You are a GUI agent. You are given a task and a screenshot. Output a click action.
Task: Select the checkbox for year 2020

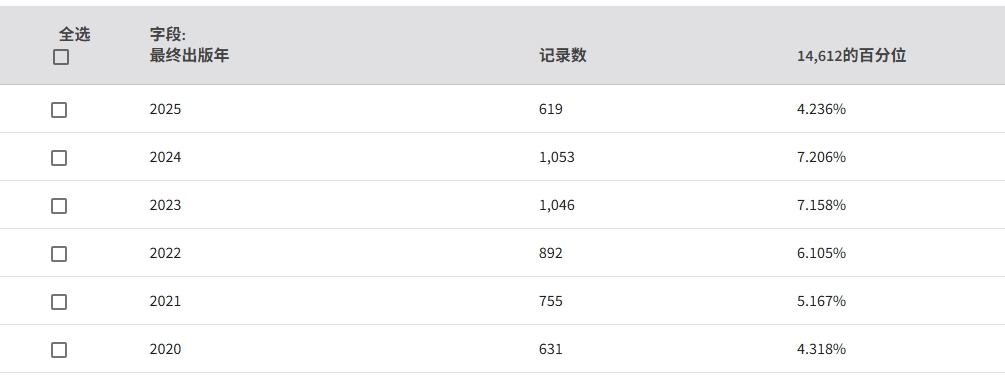click(59, 350)
